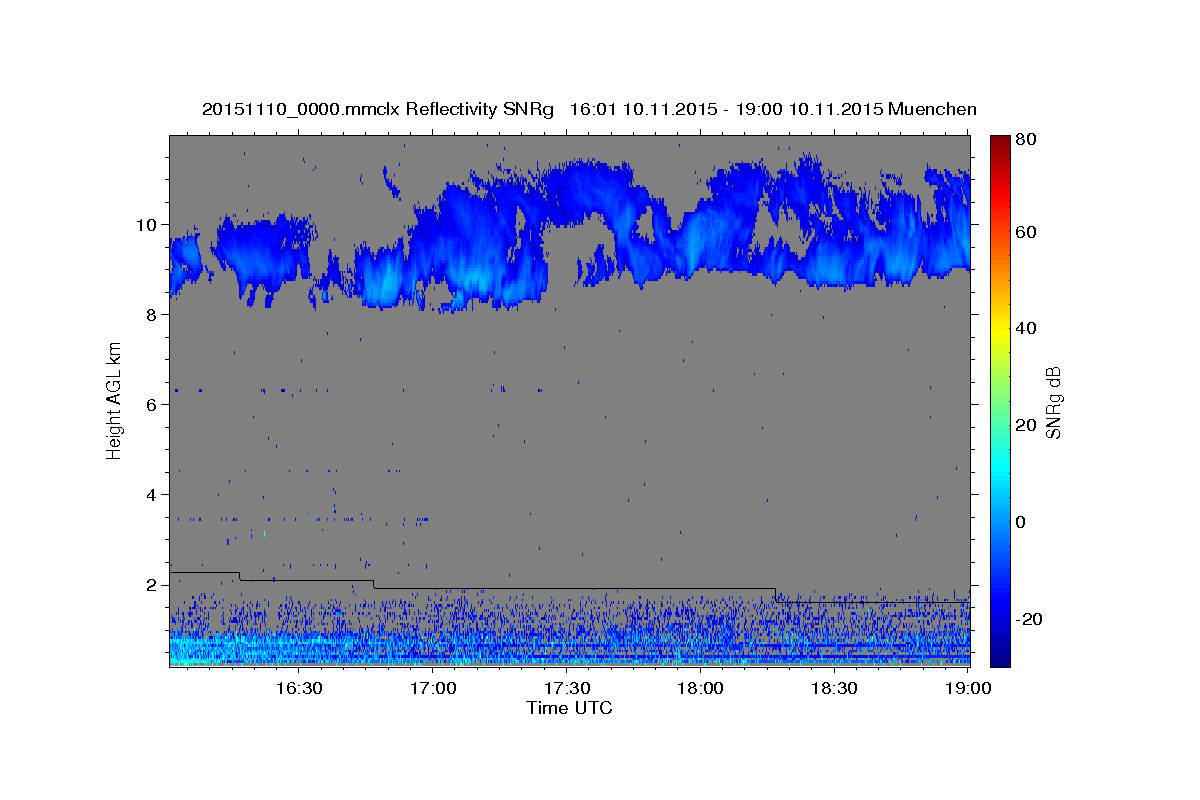Click the 'SNRg dB' colorbar label
1200x800 pixels.
[1052, 402]
